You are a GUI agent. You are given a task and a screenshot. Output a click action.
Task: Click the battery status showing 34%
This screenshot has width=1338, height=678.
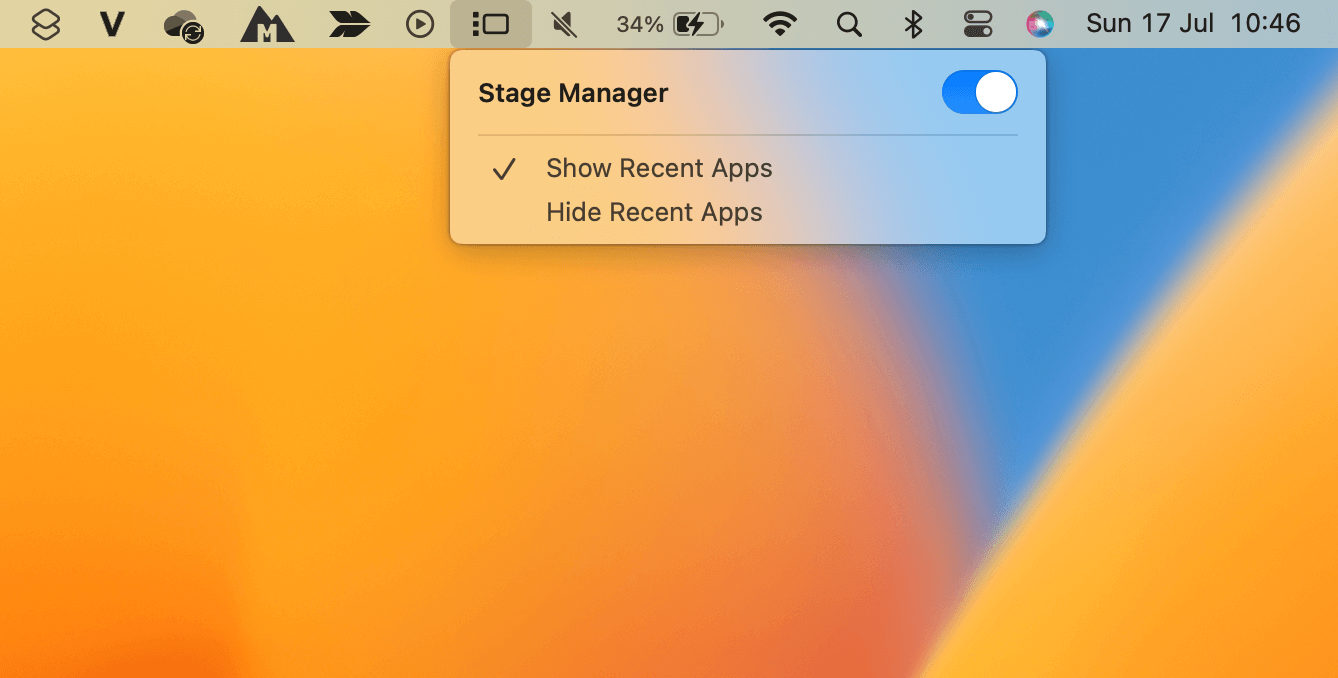[668, 23]
